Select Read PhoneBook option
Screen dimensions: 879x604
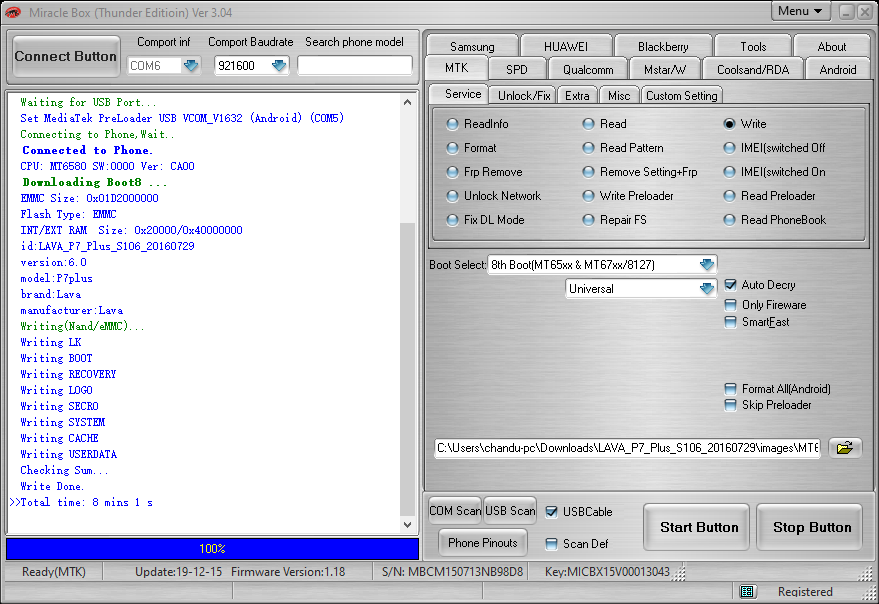[729, 220]
